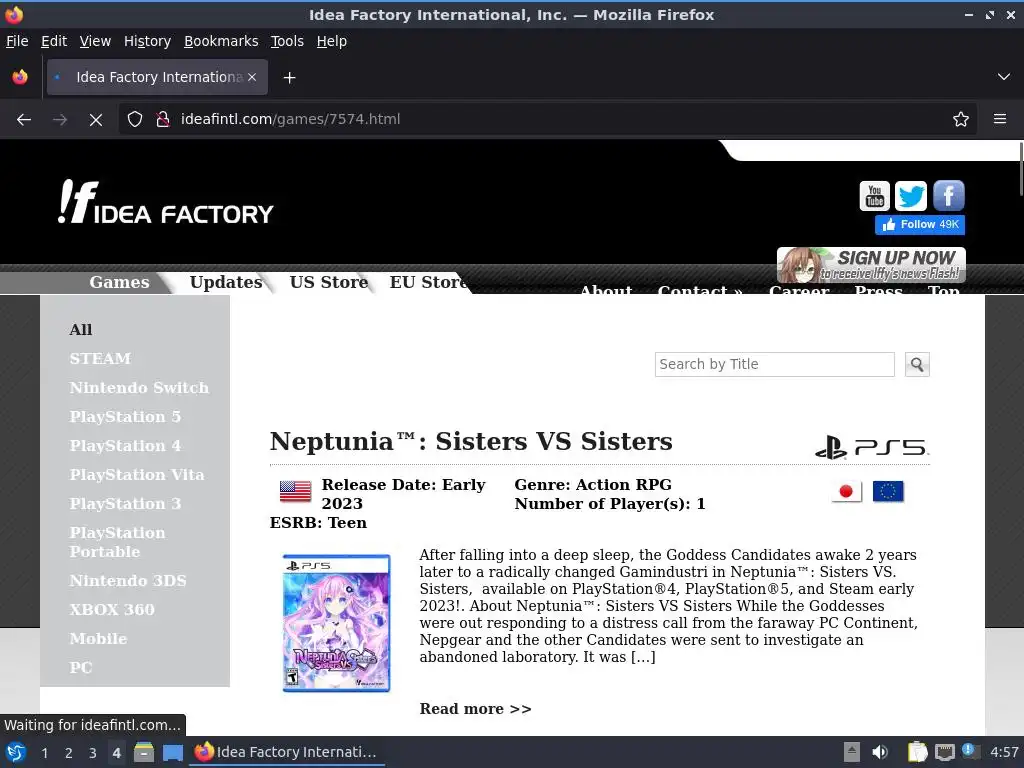Open the History menu
Image resolution: width=1024 pixels, height=768 pixels.
coord(147,41)
